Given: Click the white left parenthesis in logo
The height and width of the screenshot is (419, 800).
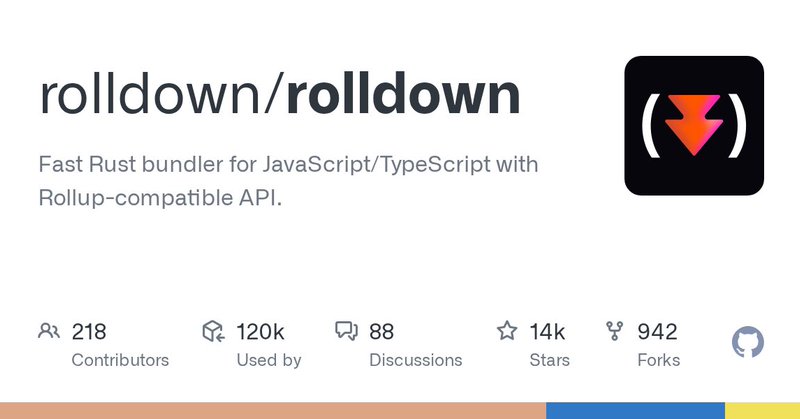Looking at the screenshot, I should pyautogui.click(x=649, y=126).
